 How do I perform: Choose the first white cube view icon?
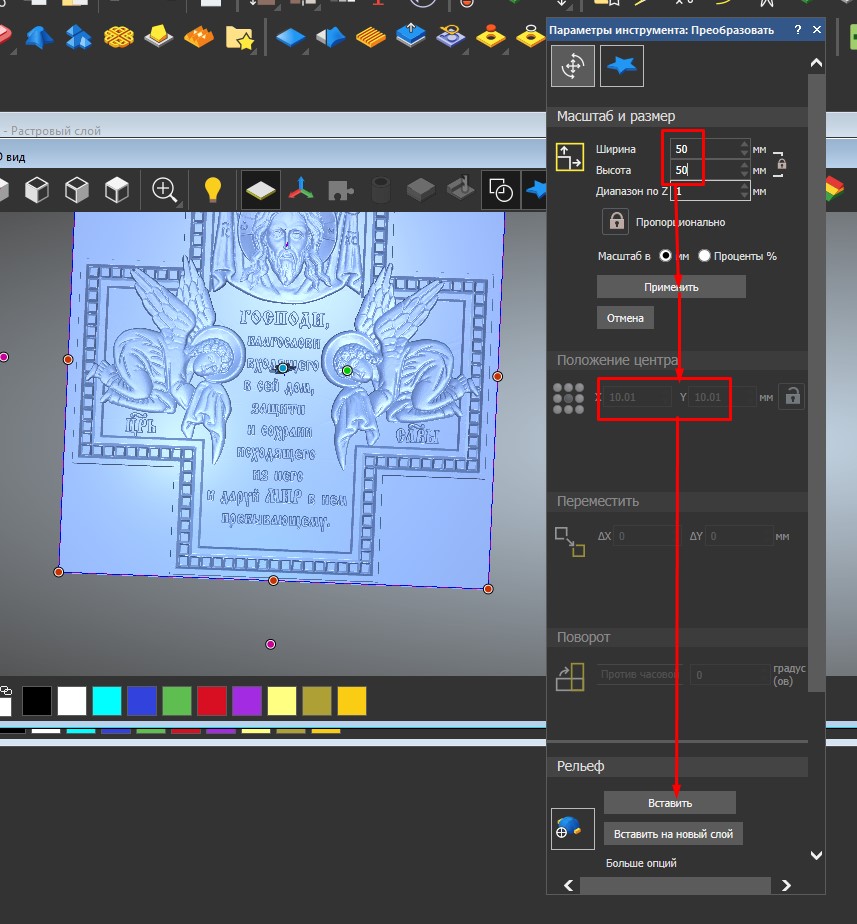click(x=37, y=190)
